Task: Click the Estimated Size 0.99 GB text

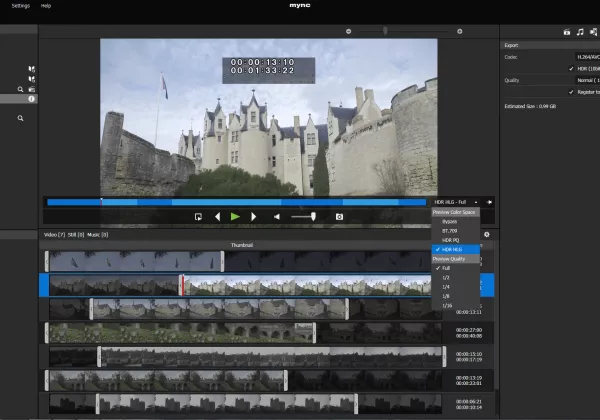Action: point(530,106)
